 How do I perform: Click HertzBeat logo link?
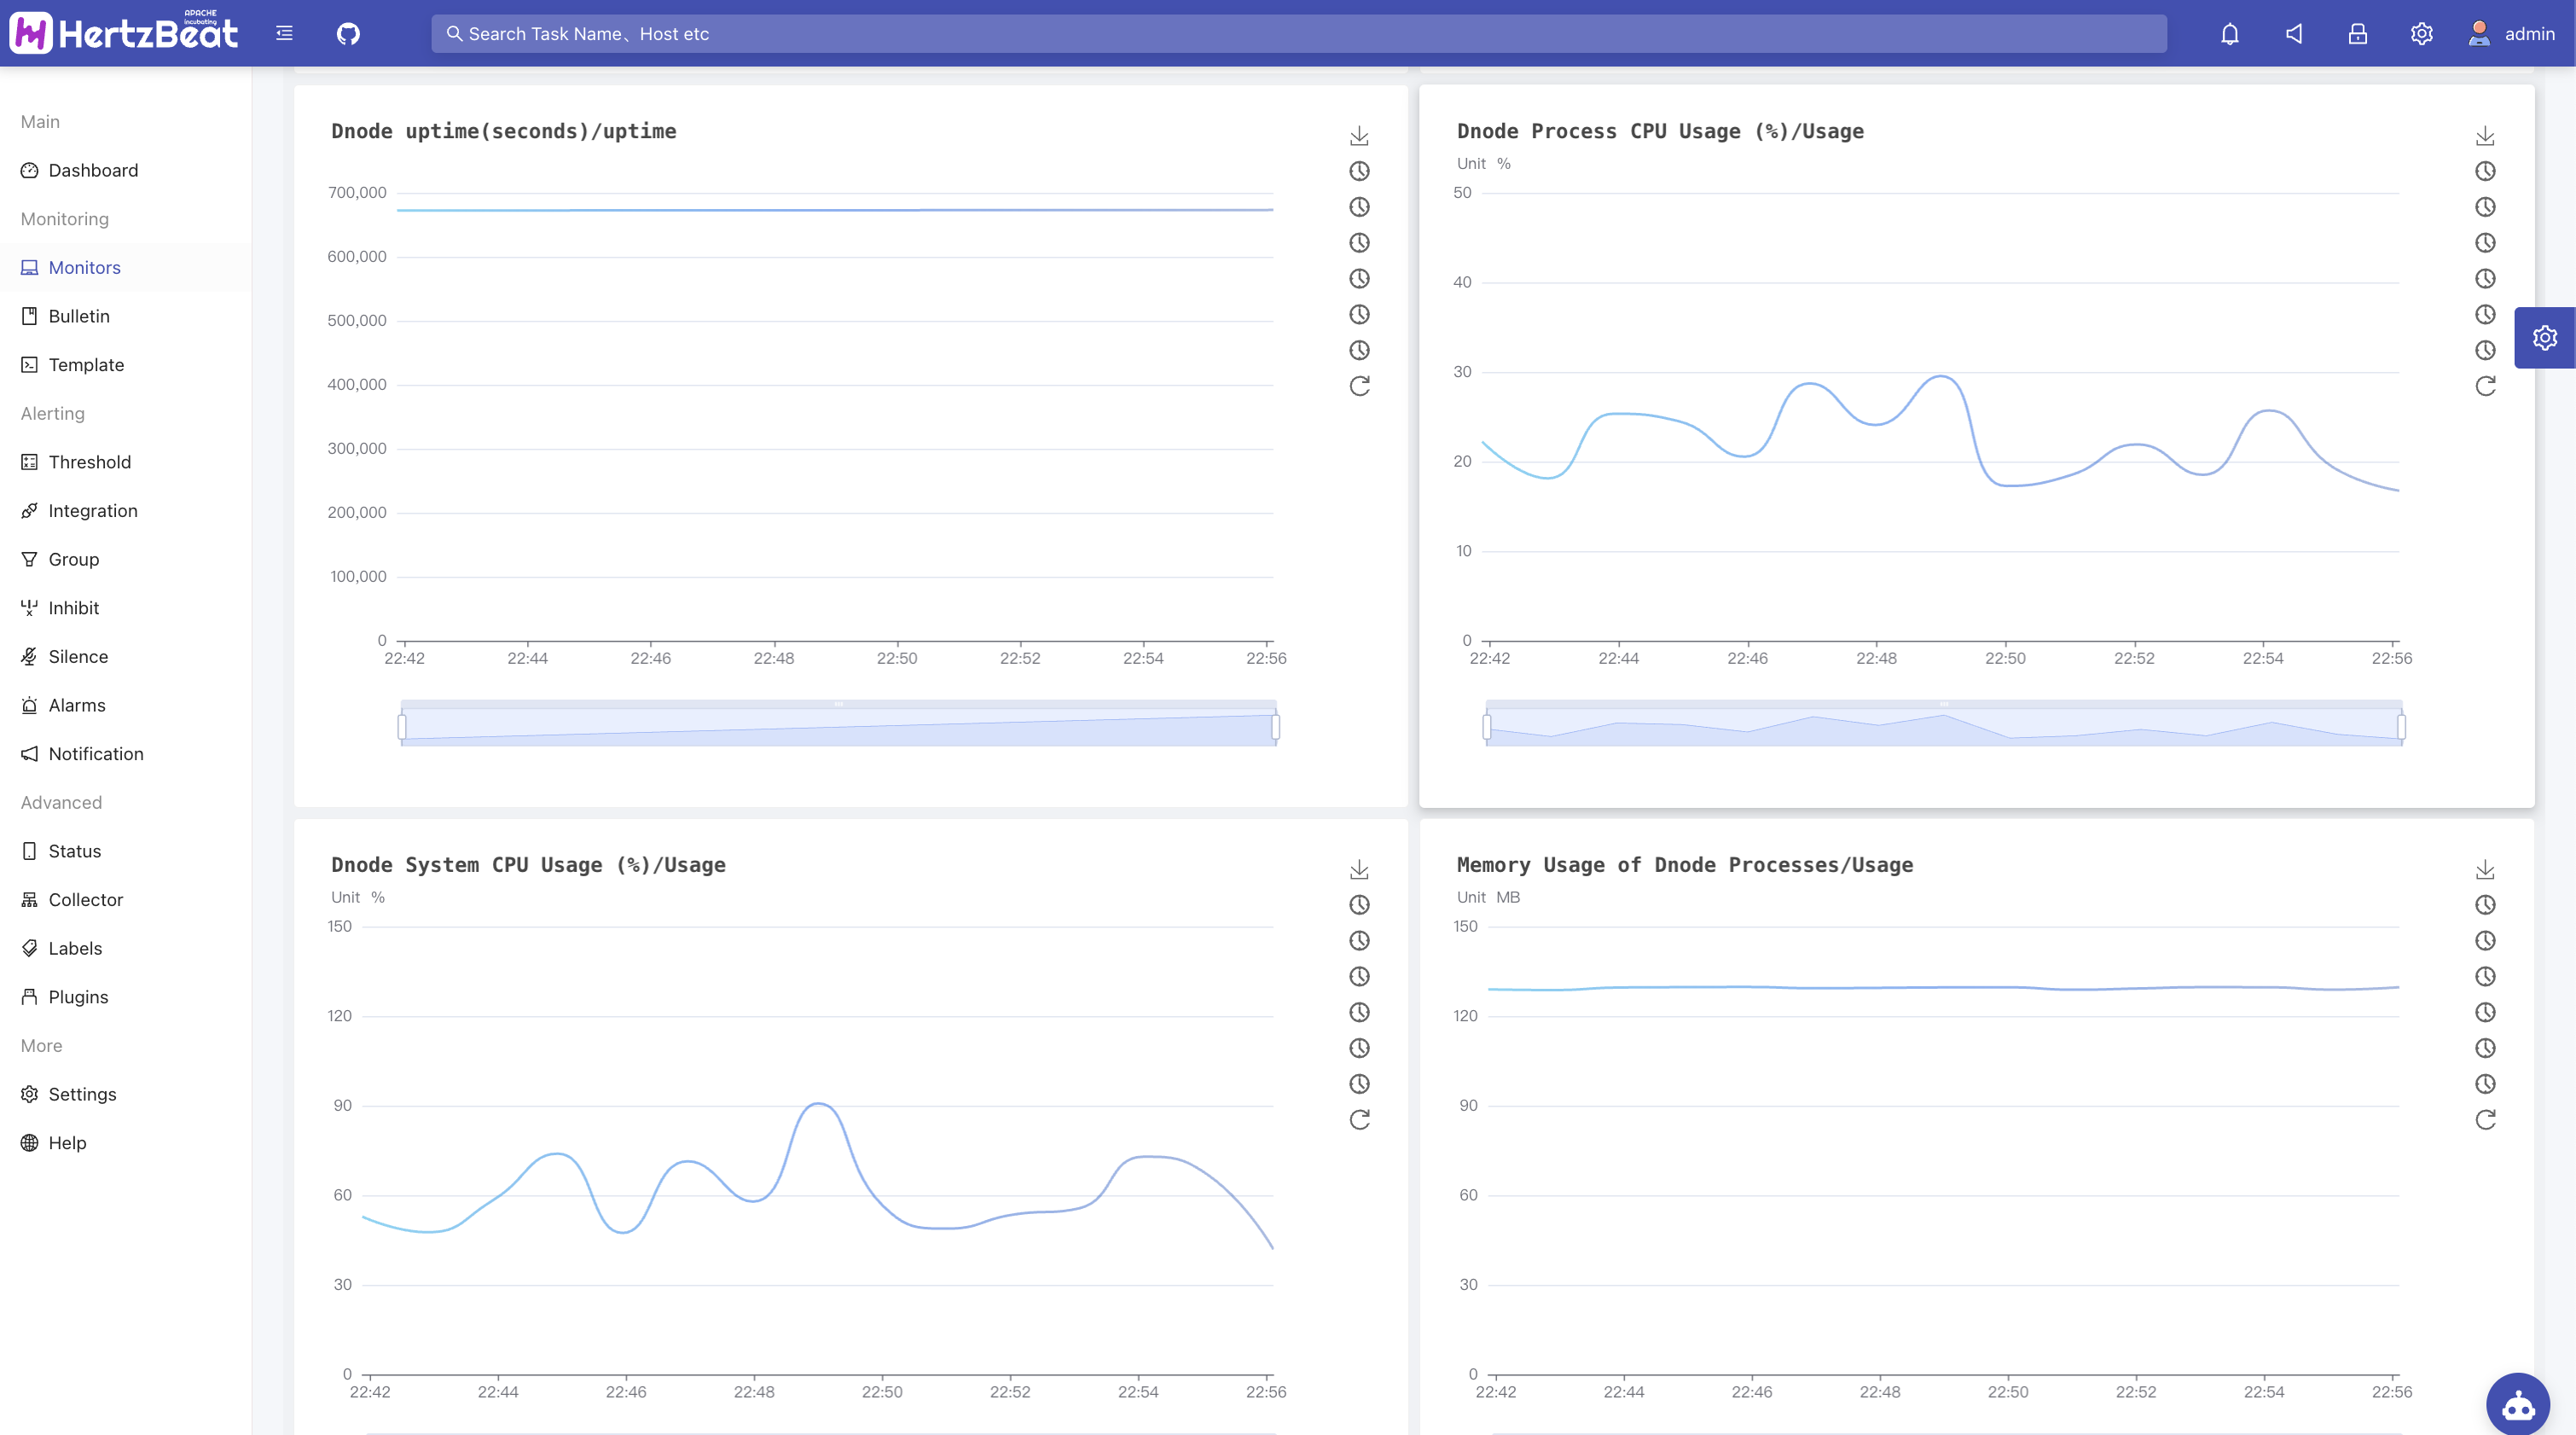point(124,34)
